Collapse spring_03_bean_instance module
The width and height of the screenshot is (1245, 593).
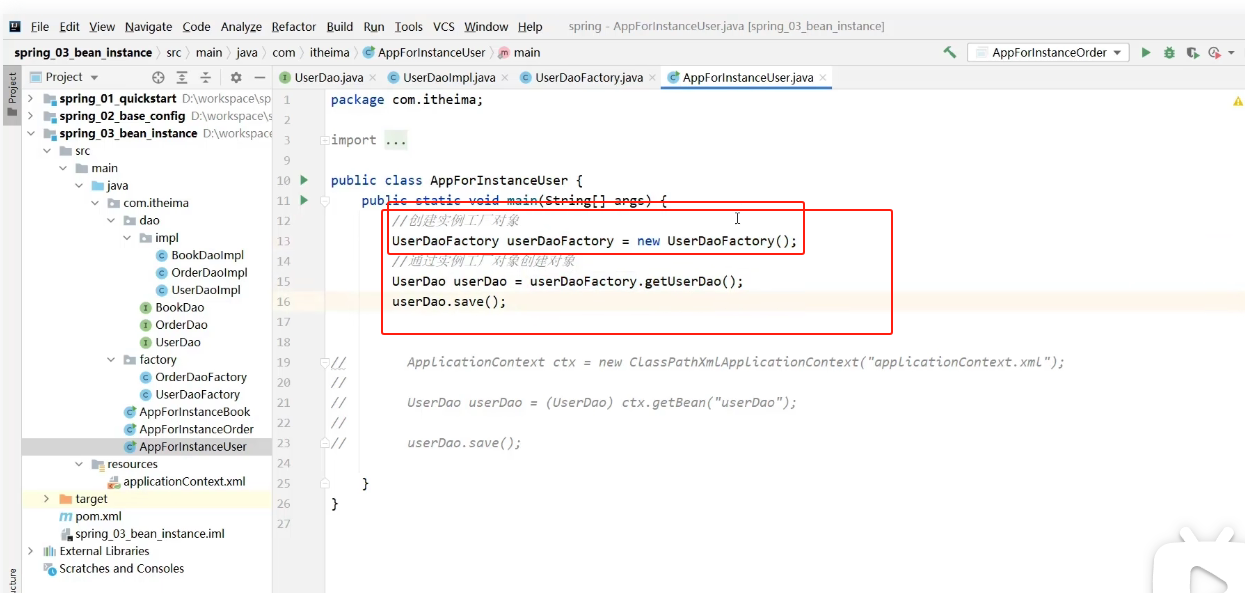[31, 133]
